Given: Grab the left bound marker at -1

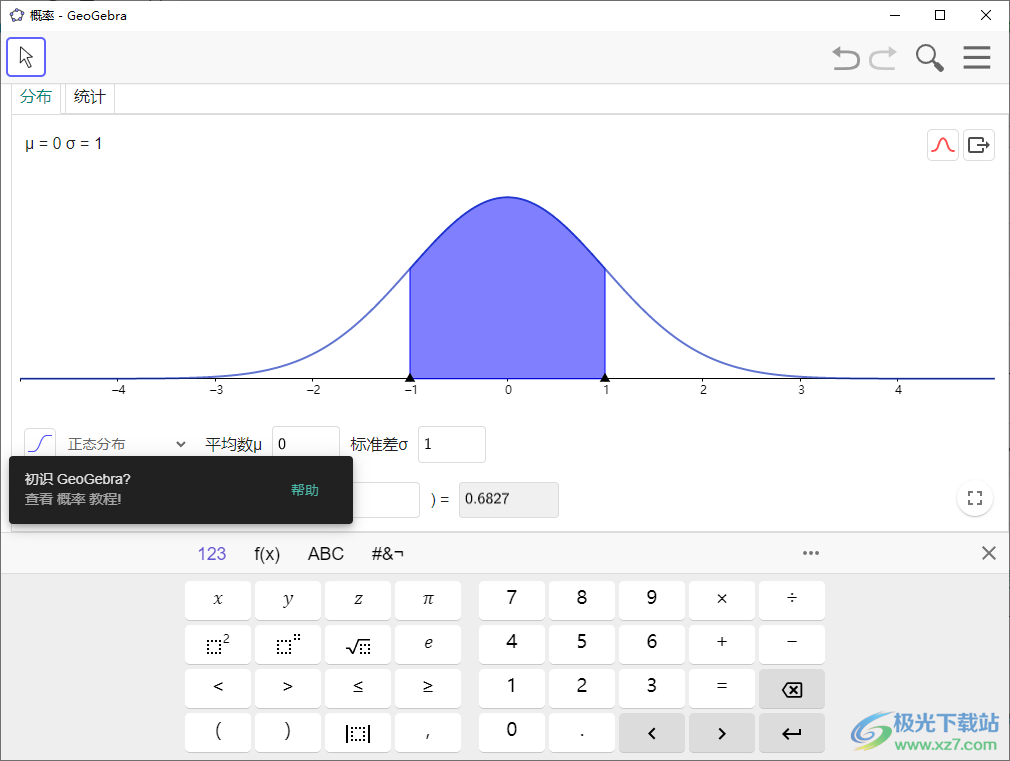Looking at the screenshot, I should [x=410, y=378].
